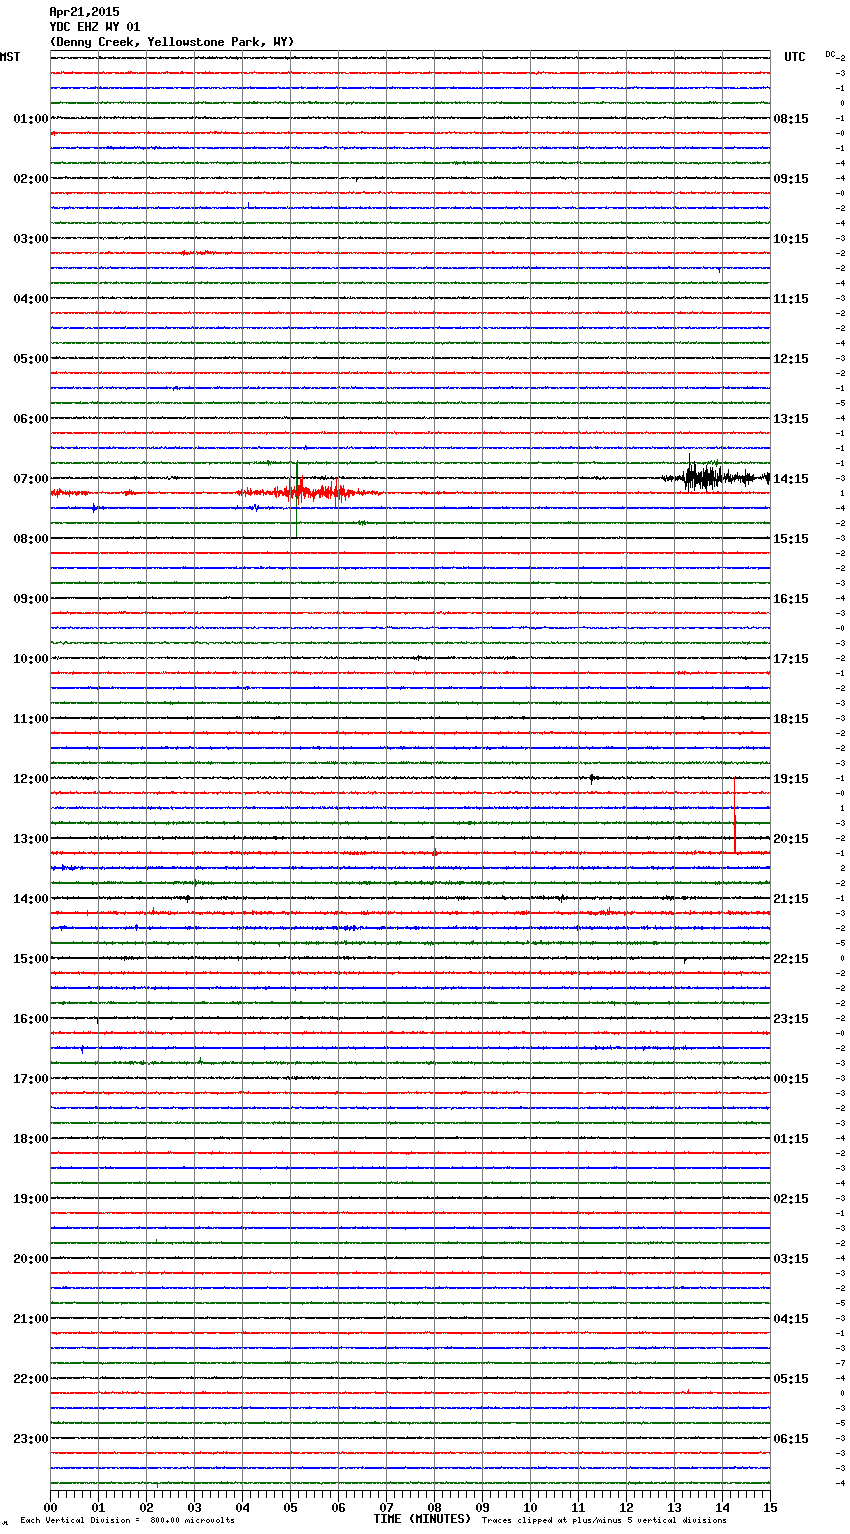This screenshot has height=1534, width=850.
Task: Click the 16:15 UTC time label
Action: point(791,599)
